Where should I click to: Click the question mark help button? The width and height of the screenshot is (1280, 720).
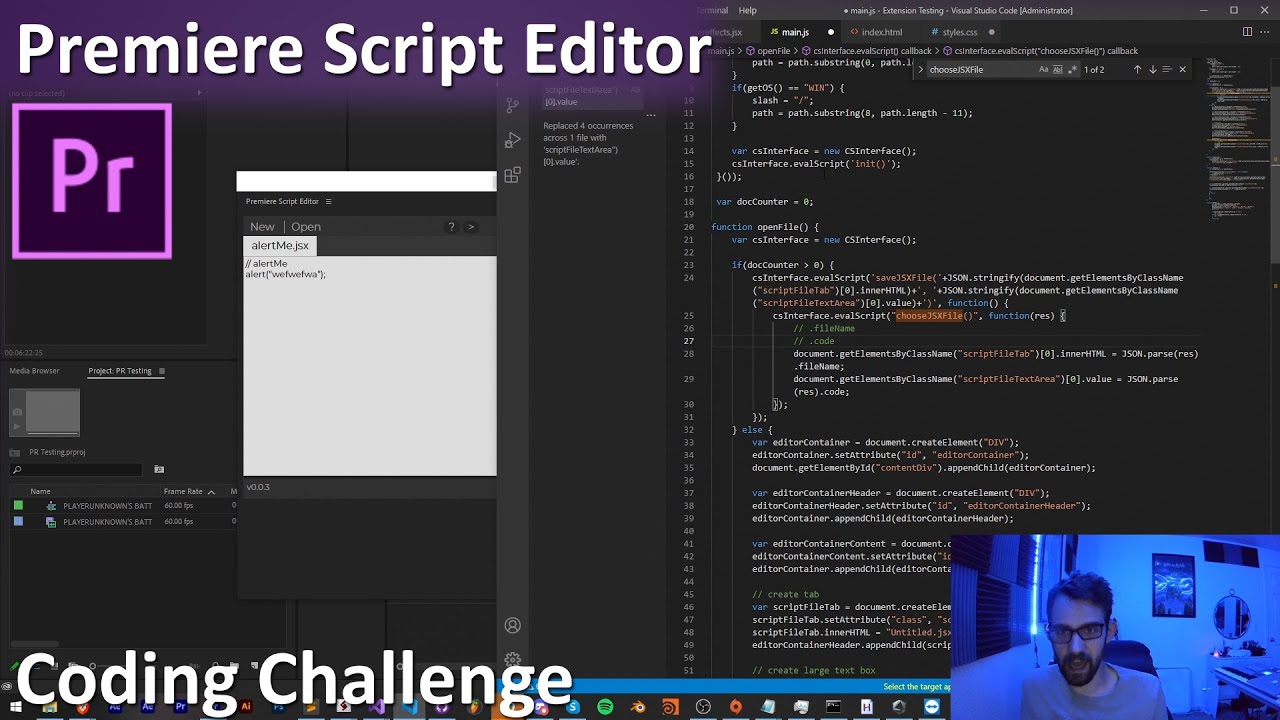point(451,227)
